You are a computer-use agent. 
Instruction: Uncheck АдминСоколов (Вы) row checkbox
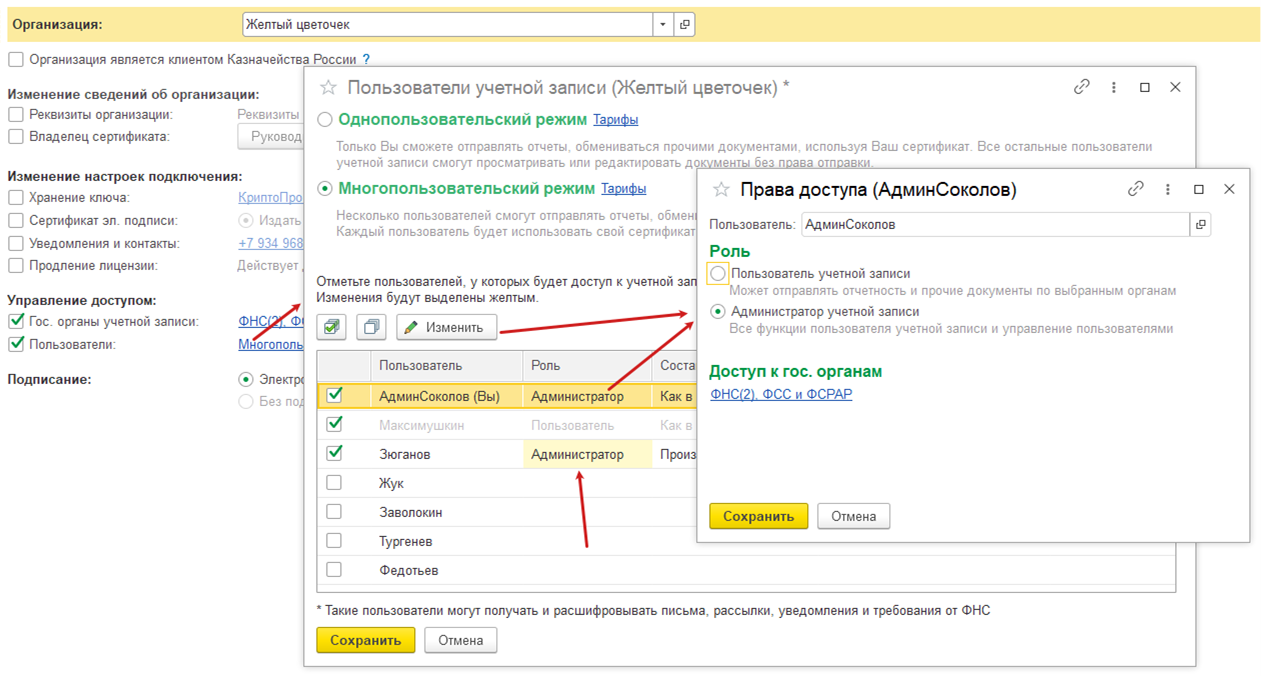click(334, 395)
